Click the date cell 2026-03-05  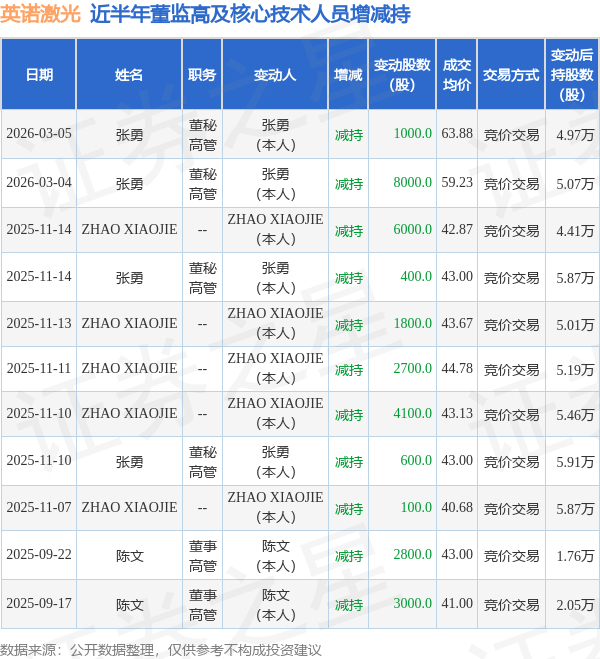(x=39, y=134)
